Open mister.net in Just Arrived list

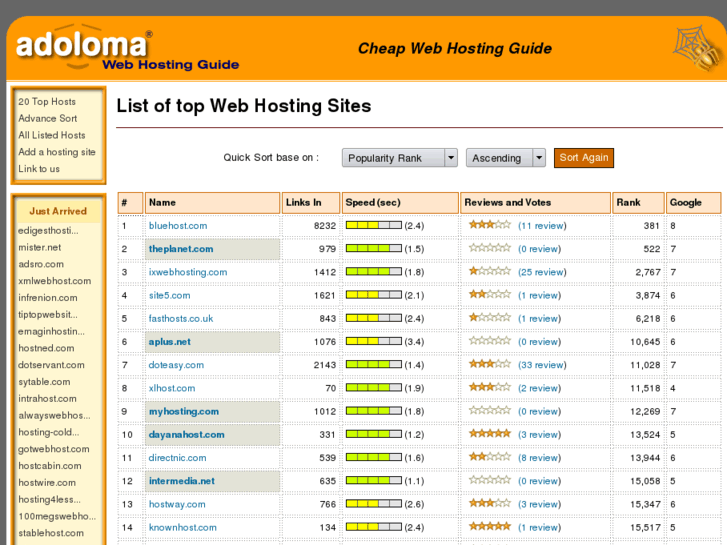coord(40,247)
